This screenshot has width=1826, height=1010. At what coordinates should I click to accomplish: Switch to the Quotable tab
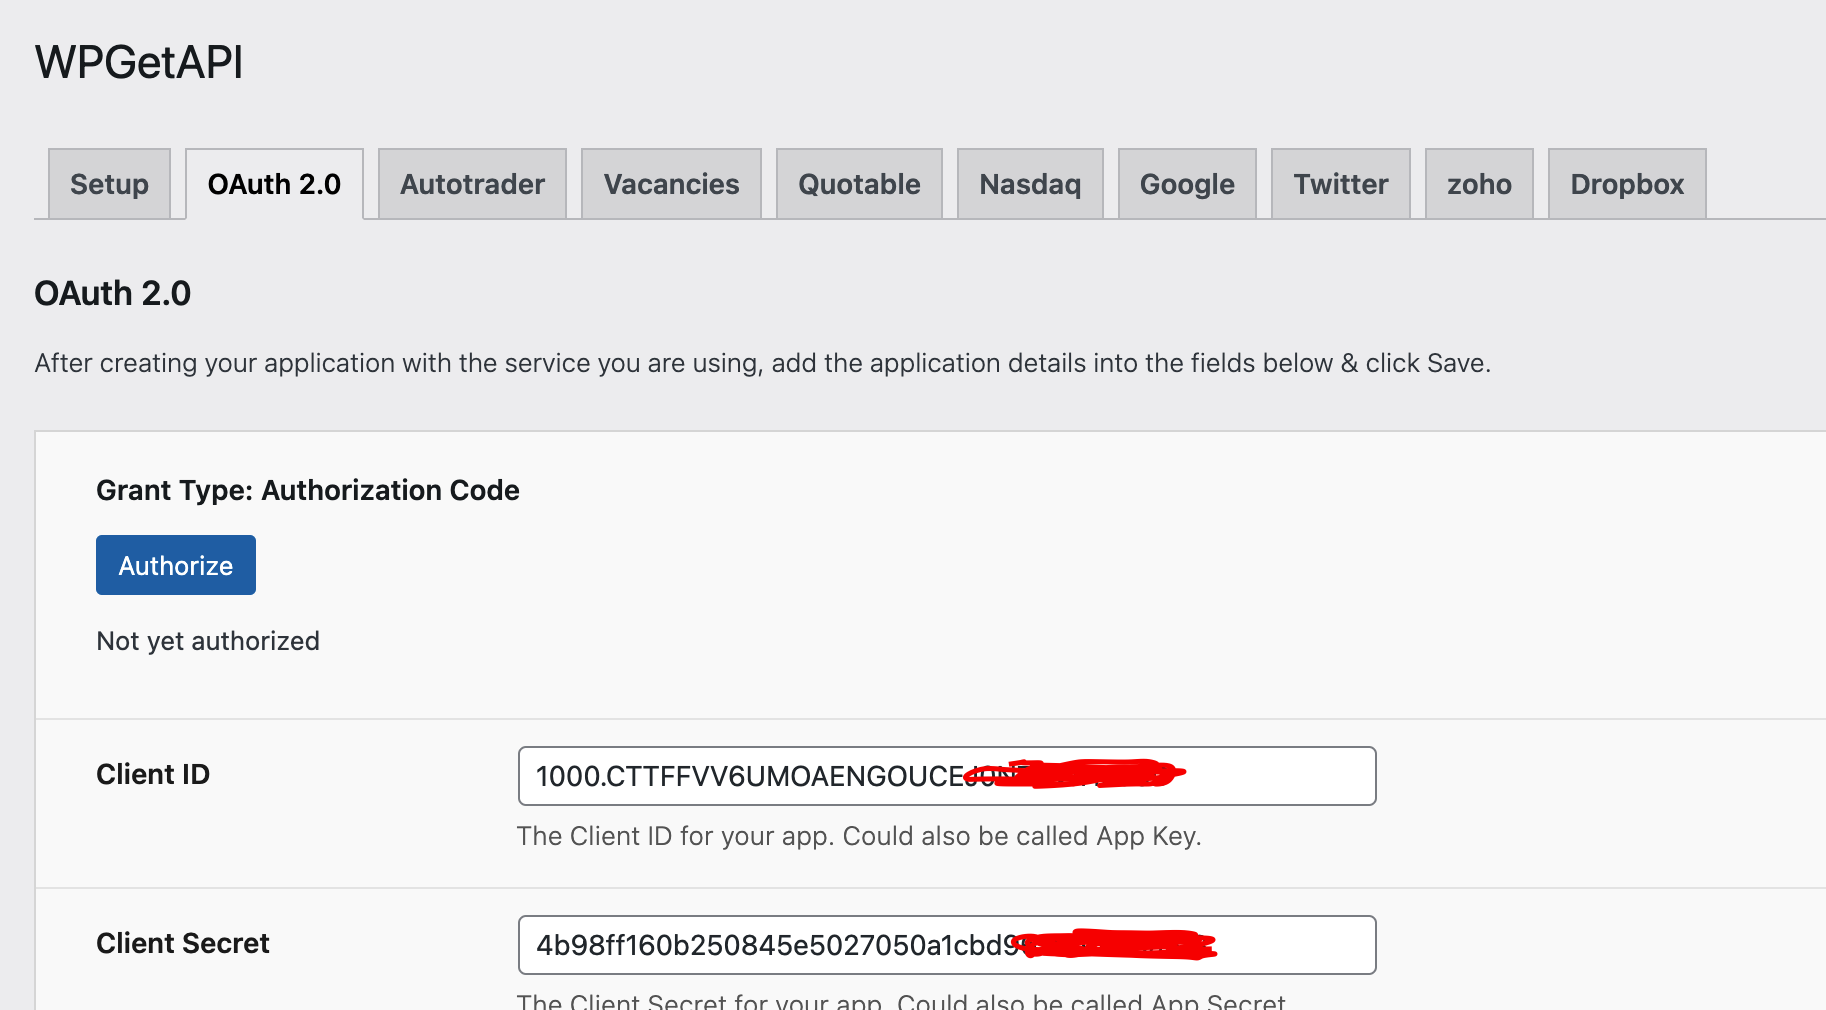[859, 184]
